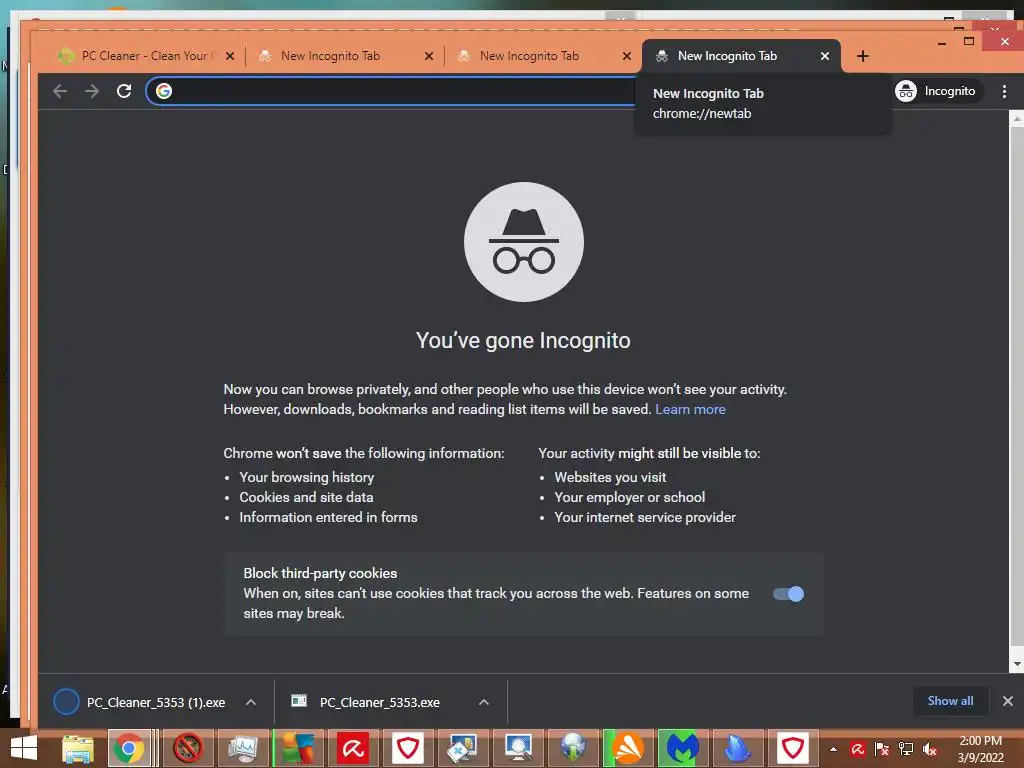Open the orange Avast taskbar app
1024x768 pixels.
pyautogui.click(x=628, y=748)
